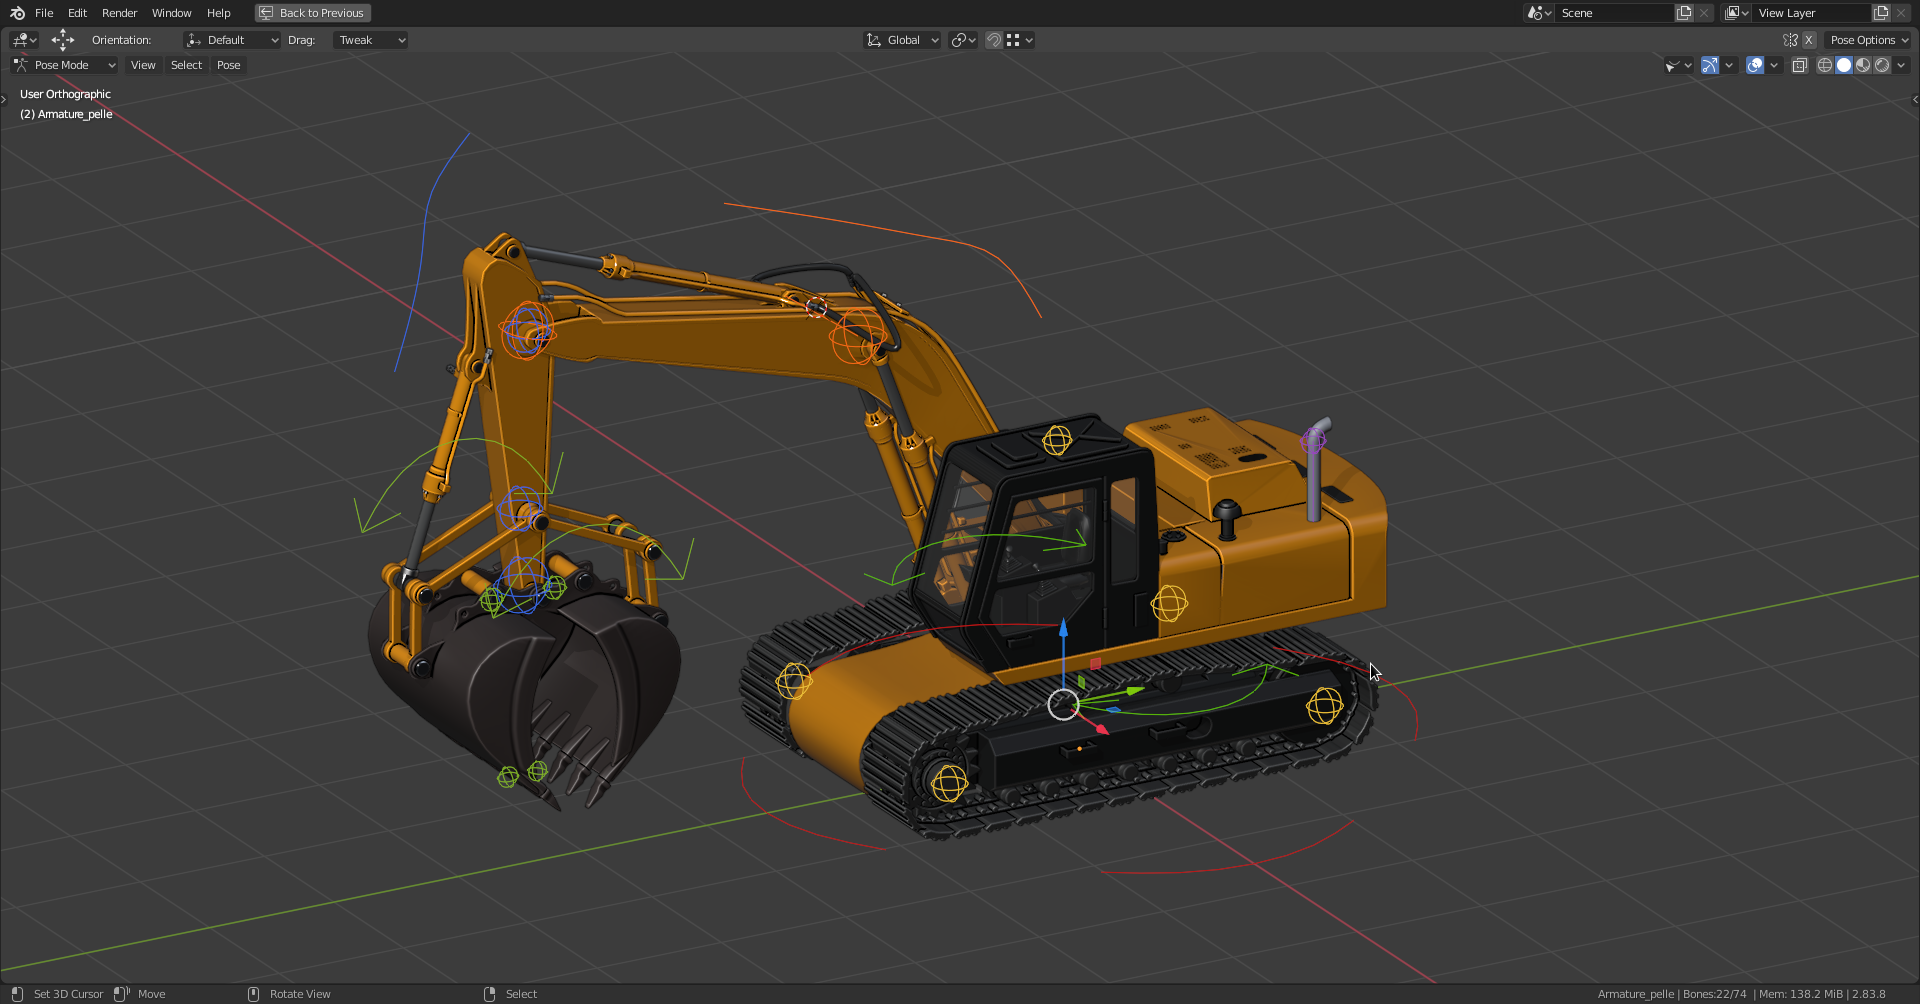The width and height of the screenshot is (1920, 1004).
Task: Select the green bucket tip bone control
Action: 508,777
